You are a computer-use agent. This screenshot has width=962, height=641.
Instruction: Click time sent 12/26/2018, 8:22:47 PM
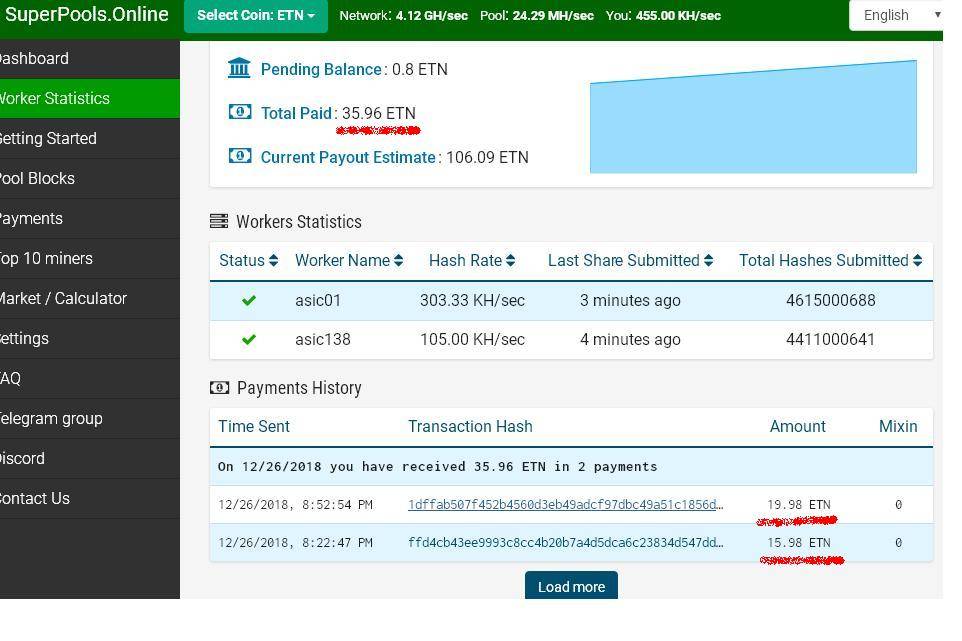(295, 543)
